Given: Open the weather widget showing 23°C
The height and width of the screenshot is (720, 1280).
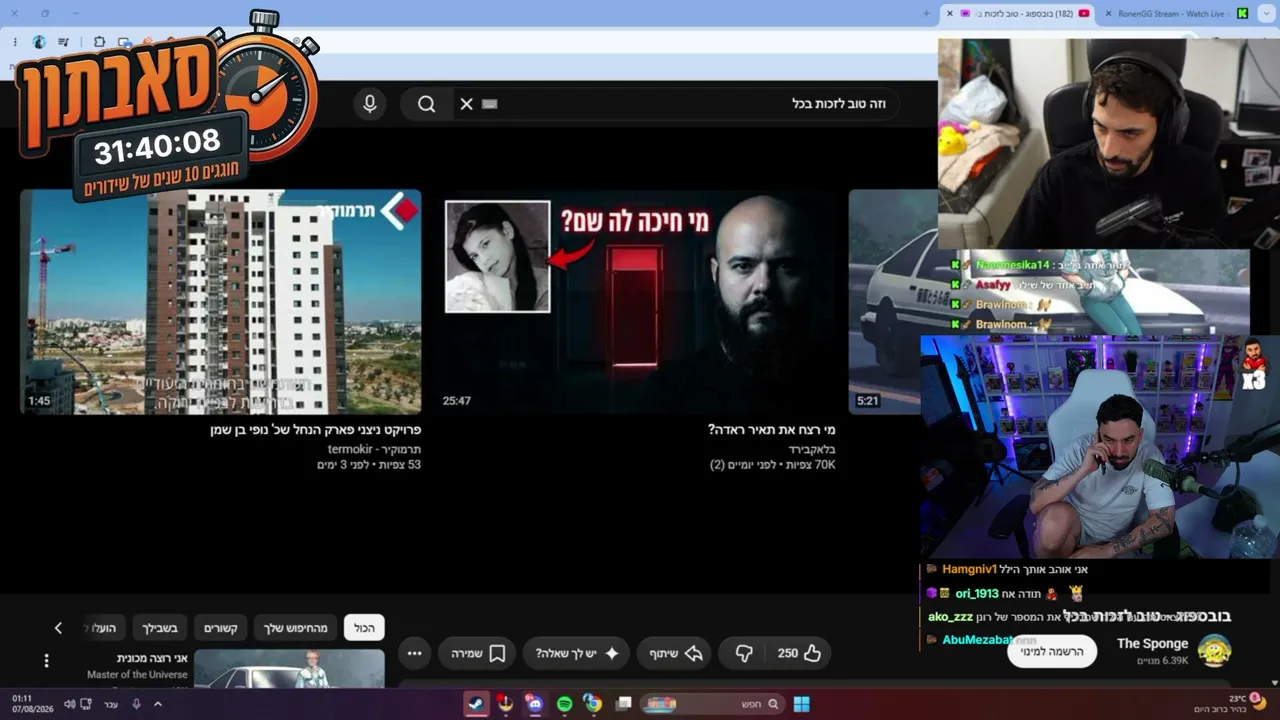Looking at the screenshot, I should coord(1240,704).
